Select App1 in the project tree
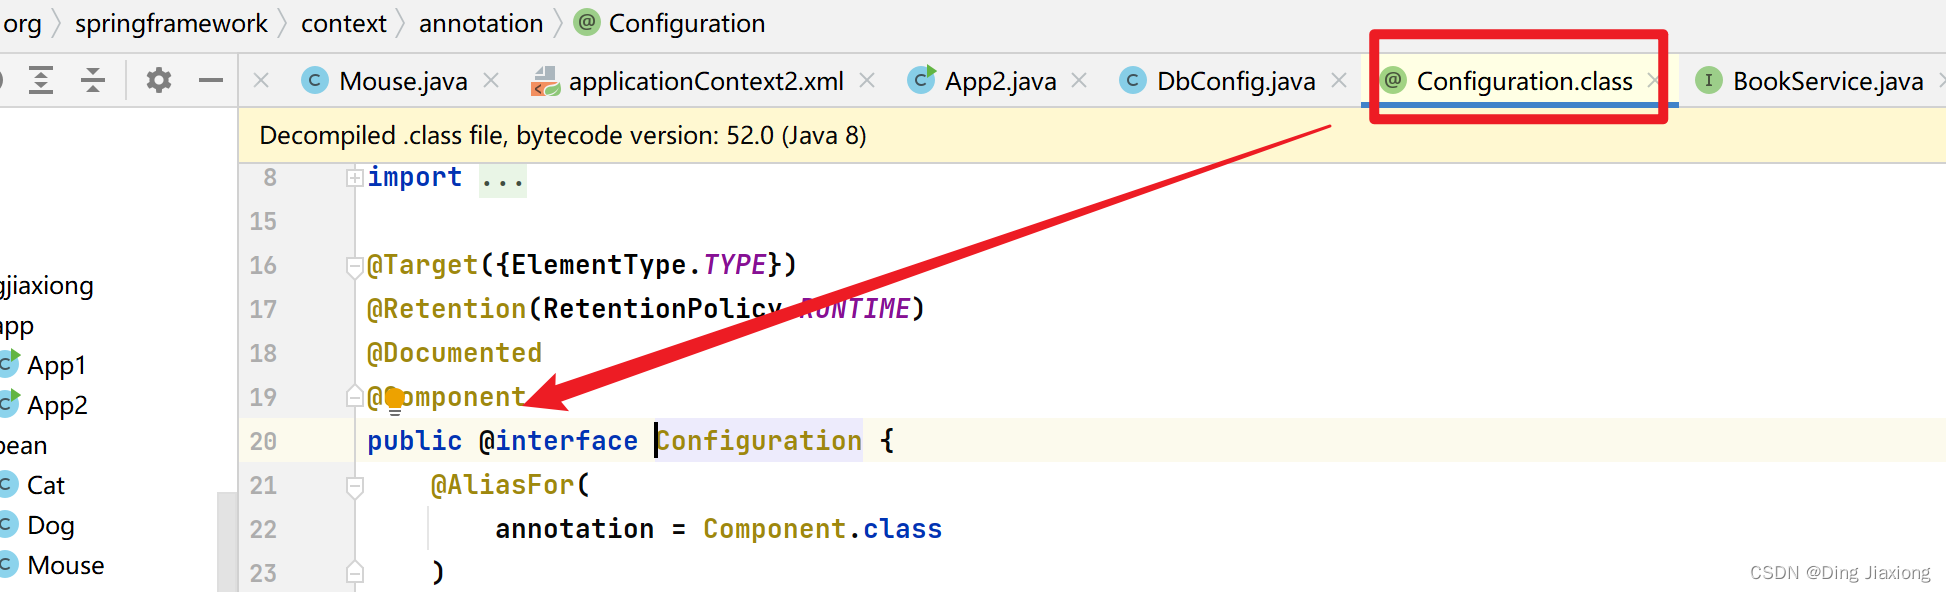 coord(57,365)
